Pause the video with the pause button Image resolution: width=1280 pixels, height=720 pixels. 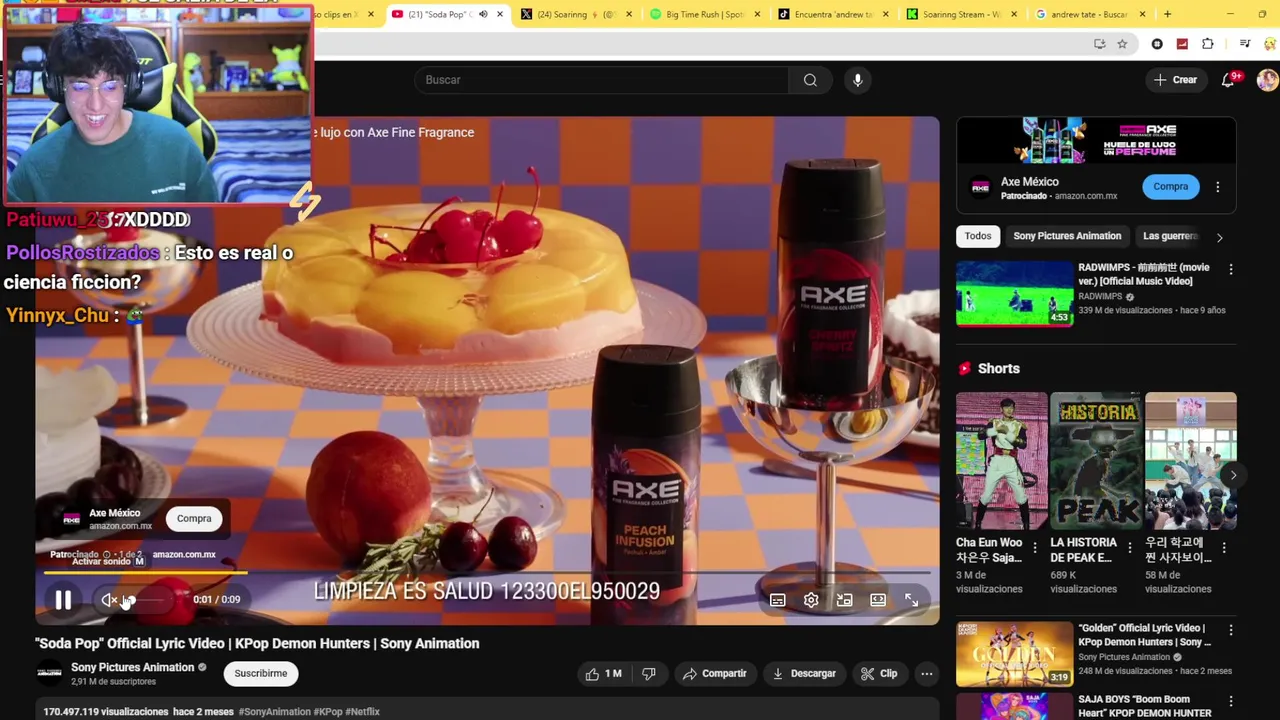[x=63, y=600]
